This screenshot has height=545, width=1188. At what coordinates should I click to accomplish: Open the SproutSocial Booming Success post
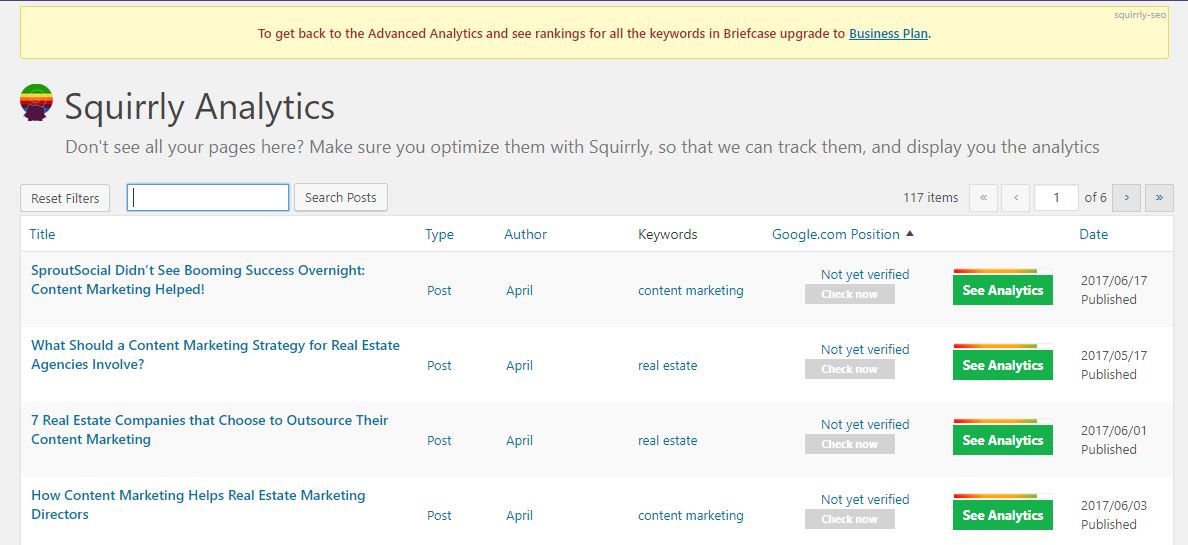[x=198, y=280]
